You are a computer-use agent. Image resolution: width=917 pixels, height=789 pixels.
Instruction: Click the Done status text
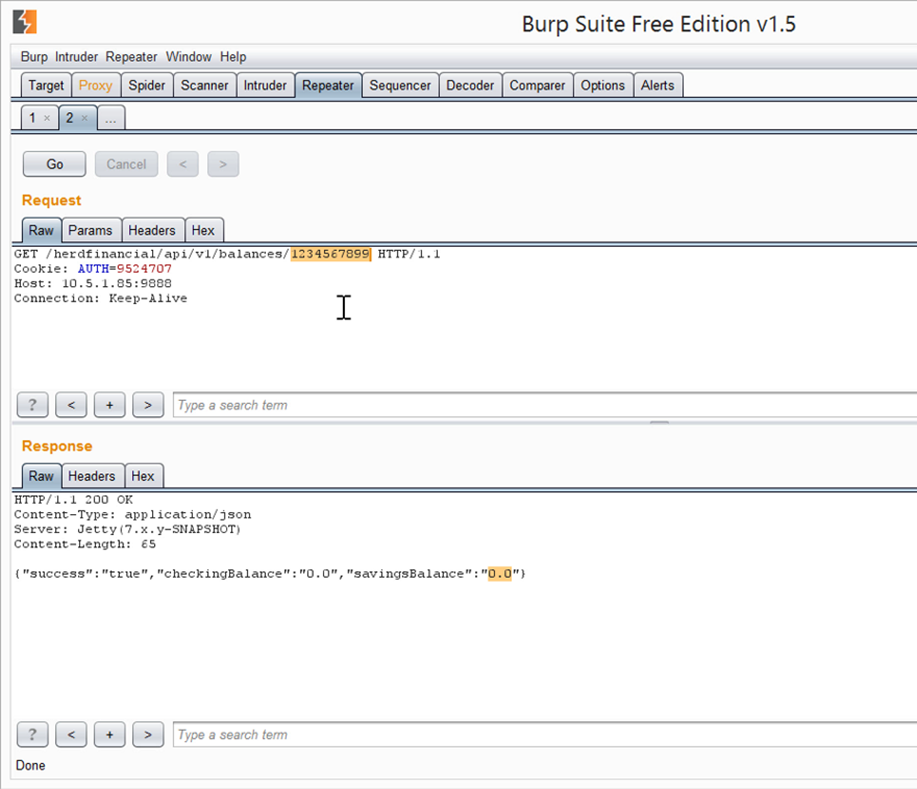tap(30, 766)
